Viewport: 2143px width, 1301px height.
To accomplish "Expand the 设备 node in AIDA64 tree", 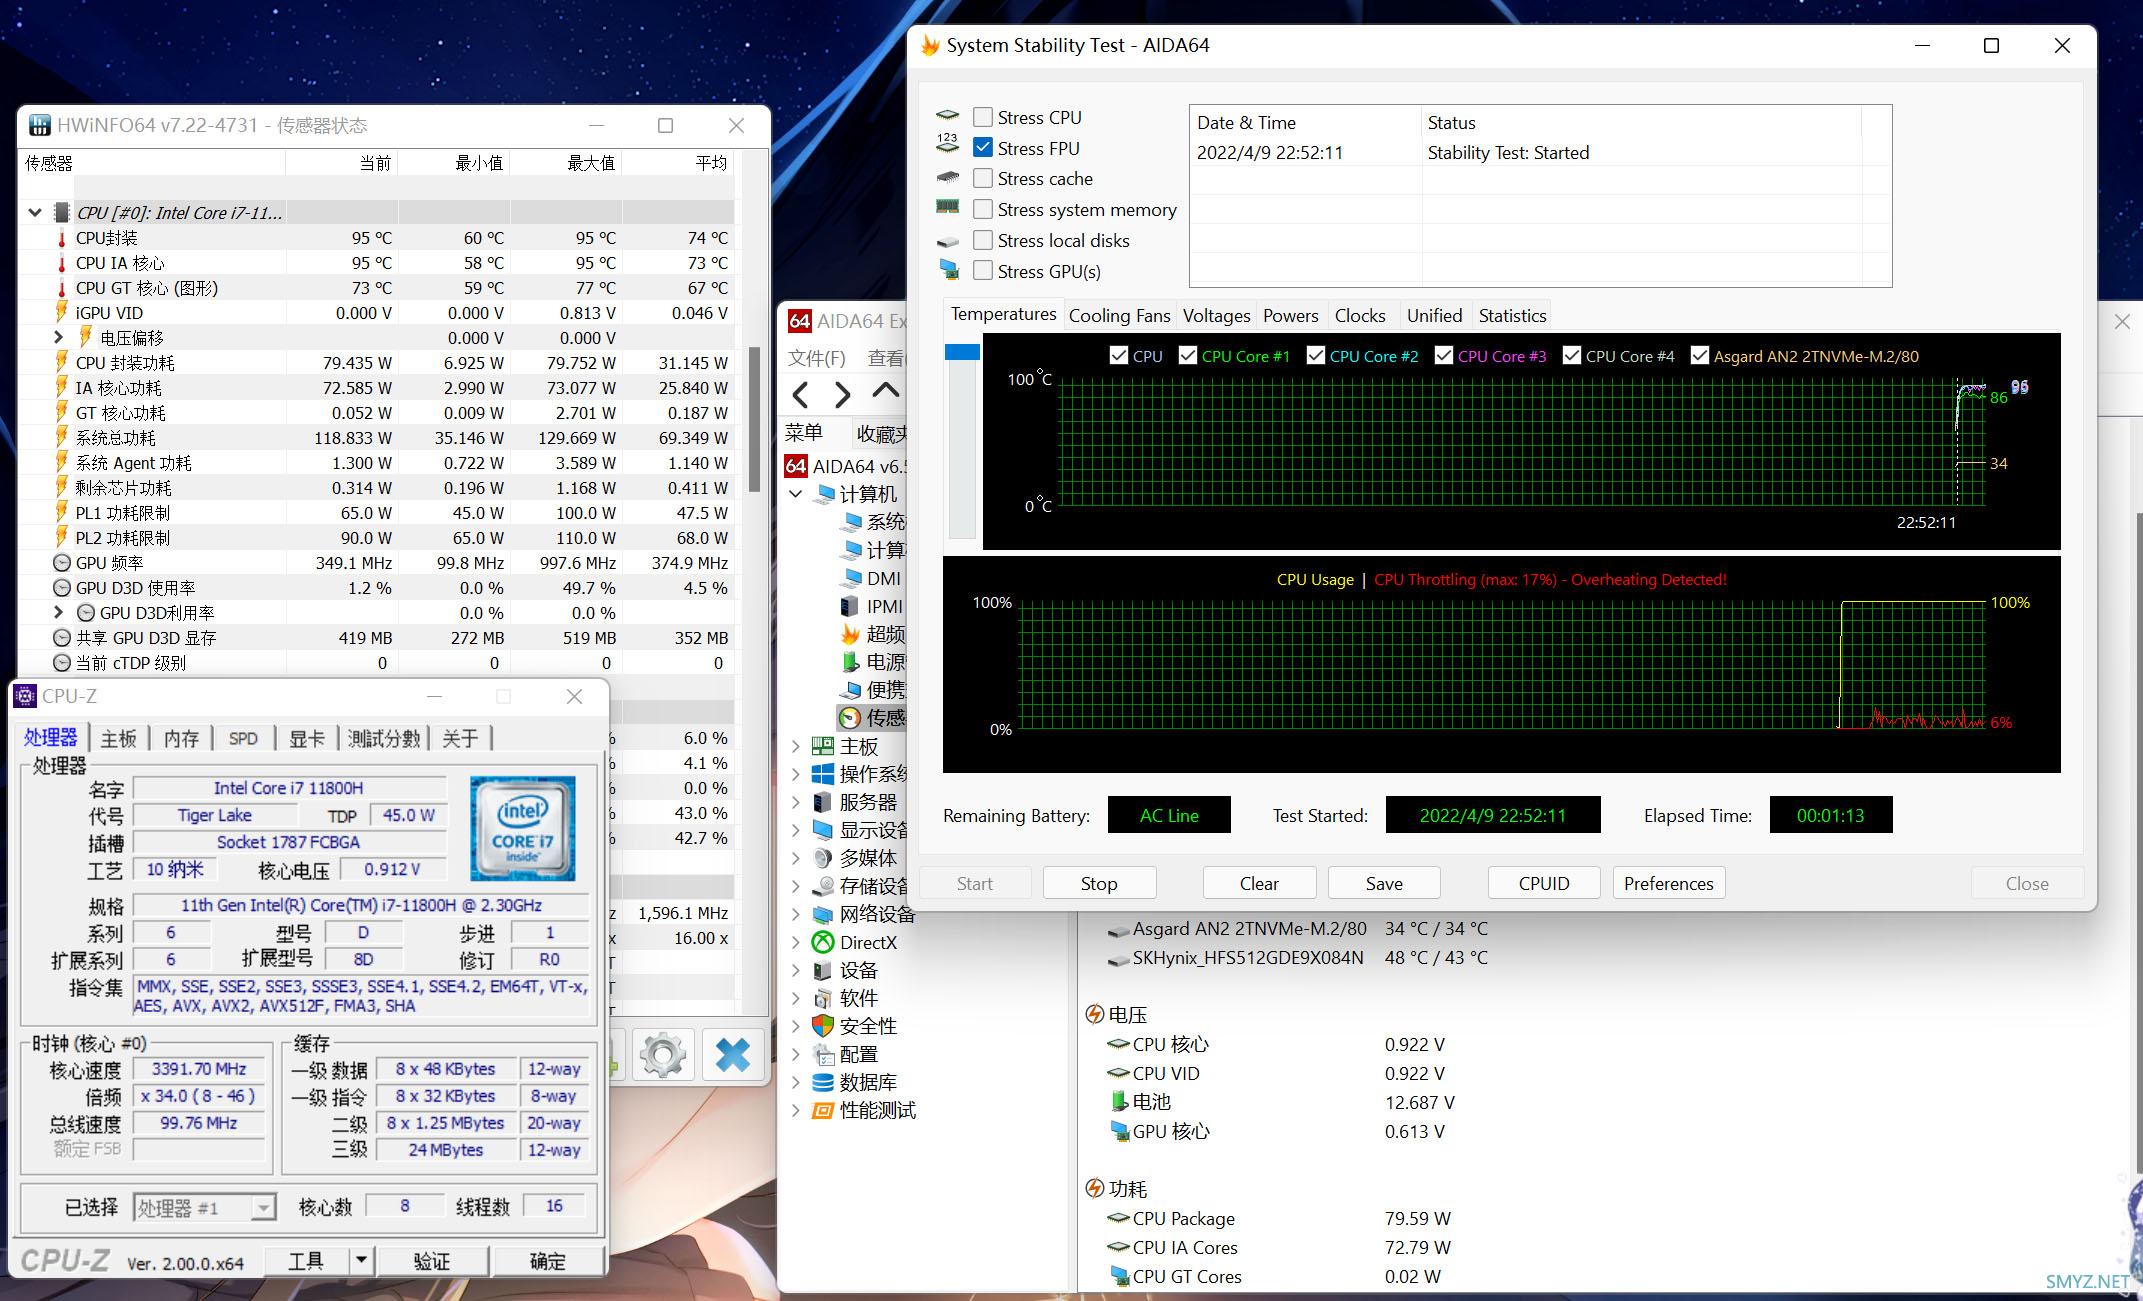I will point(796,970).
